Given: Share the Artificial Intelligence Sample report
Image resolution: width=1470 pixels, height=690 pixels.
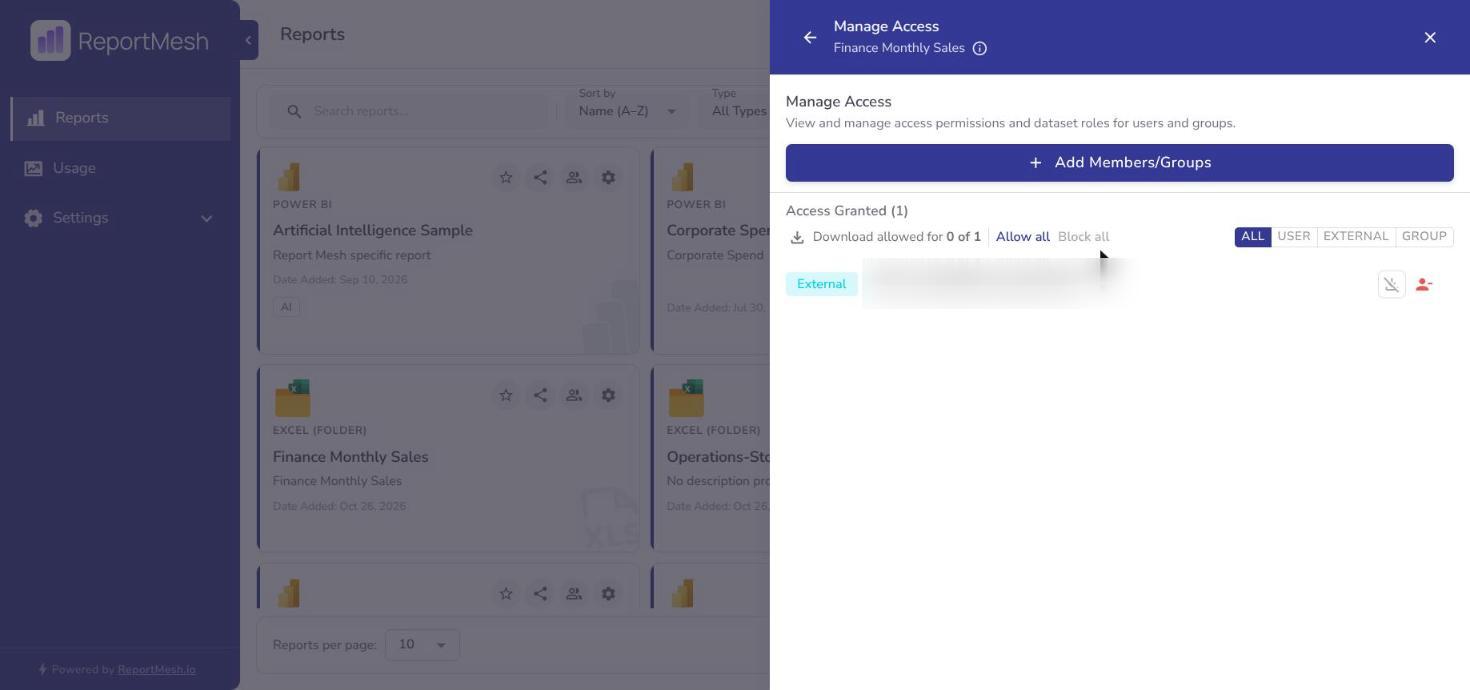Looking at the screenshot, I should [x=540, y=177].
